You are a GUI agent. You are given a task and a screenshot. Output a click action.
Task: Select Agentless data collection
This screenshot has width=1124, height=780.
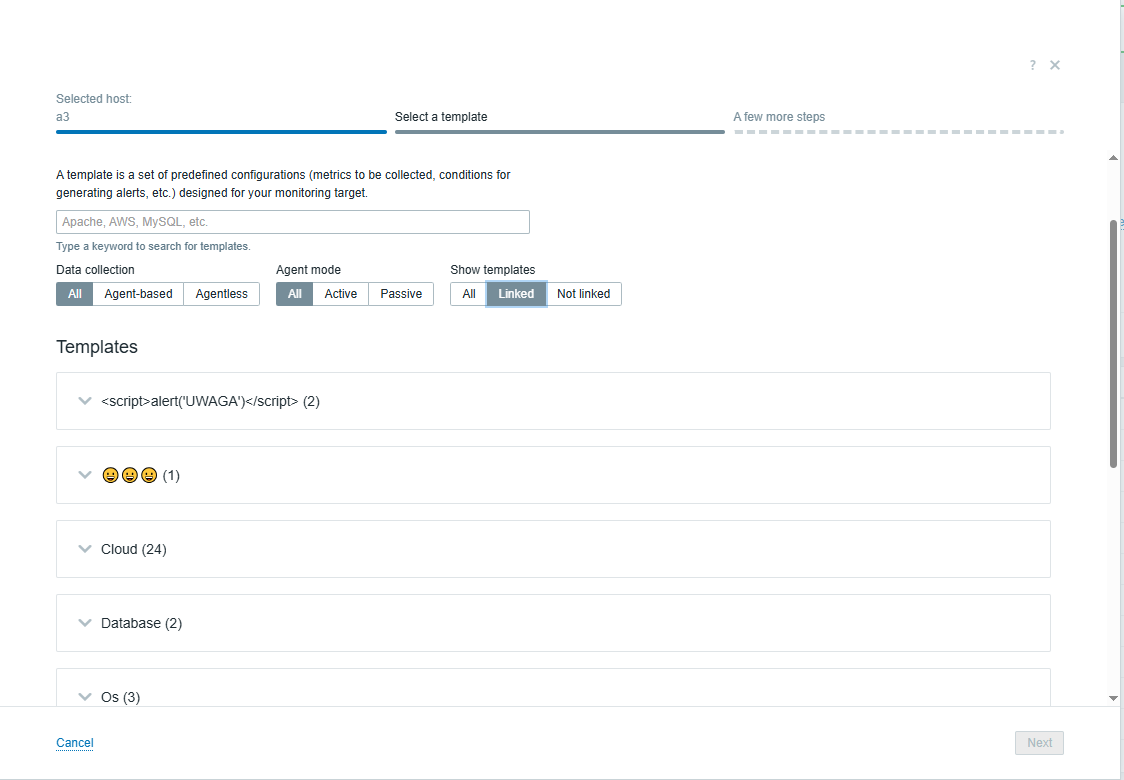[222, 294]
